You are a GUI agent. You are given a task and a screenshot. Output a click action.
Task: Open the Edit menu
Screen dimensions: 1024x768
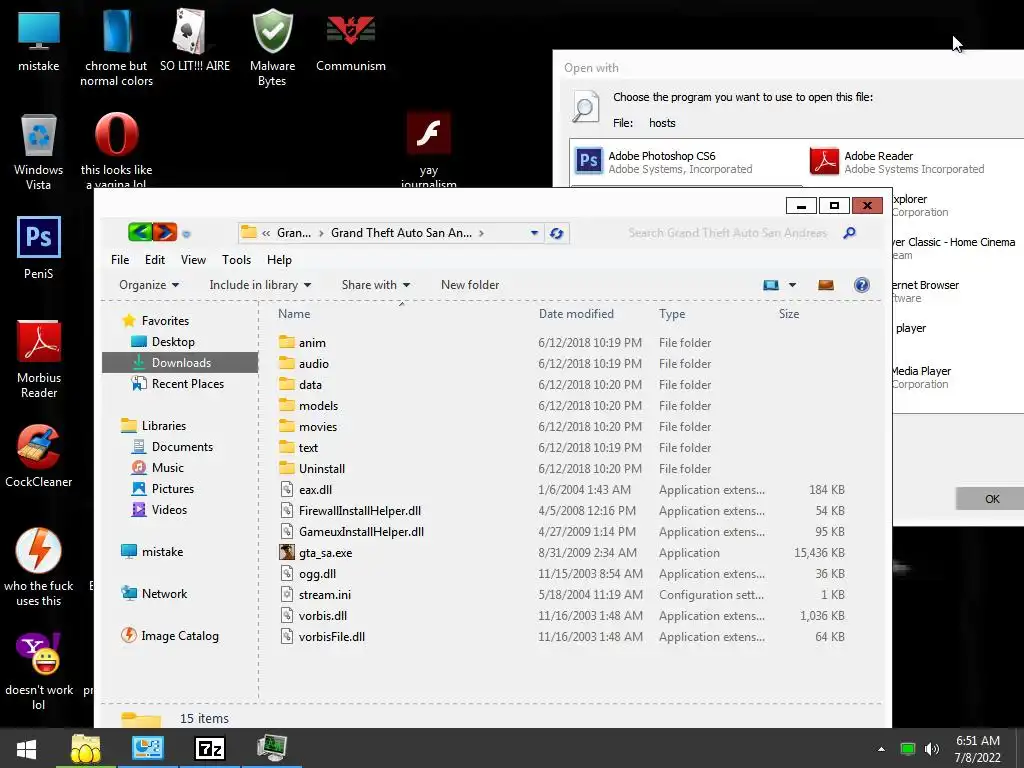click(x=155, y=260)
